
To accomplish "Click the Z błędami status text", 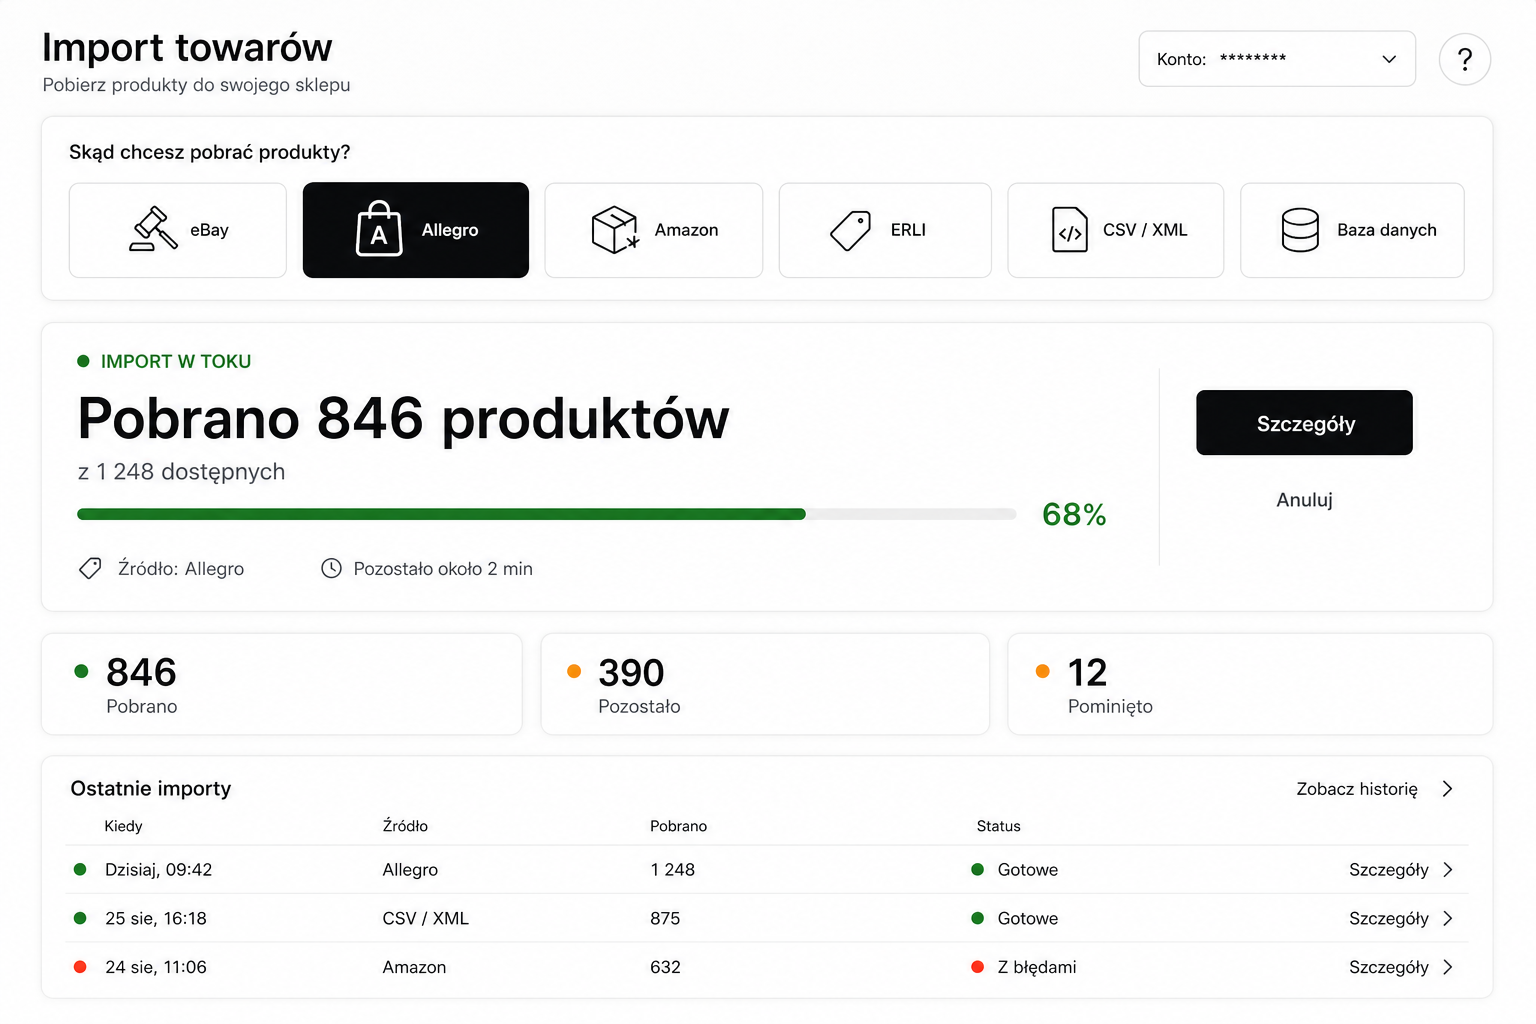I will [1037, 967].
